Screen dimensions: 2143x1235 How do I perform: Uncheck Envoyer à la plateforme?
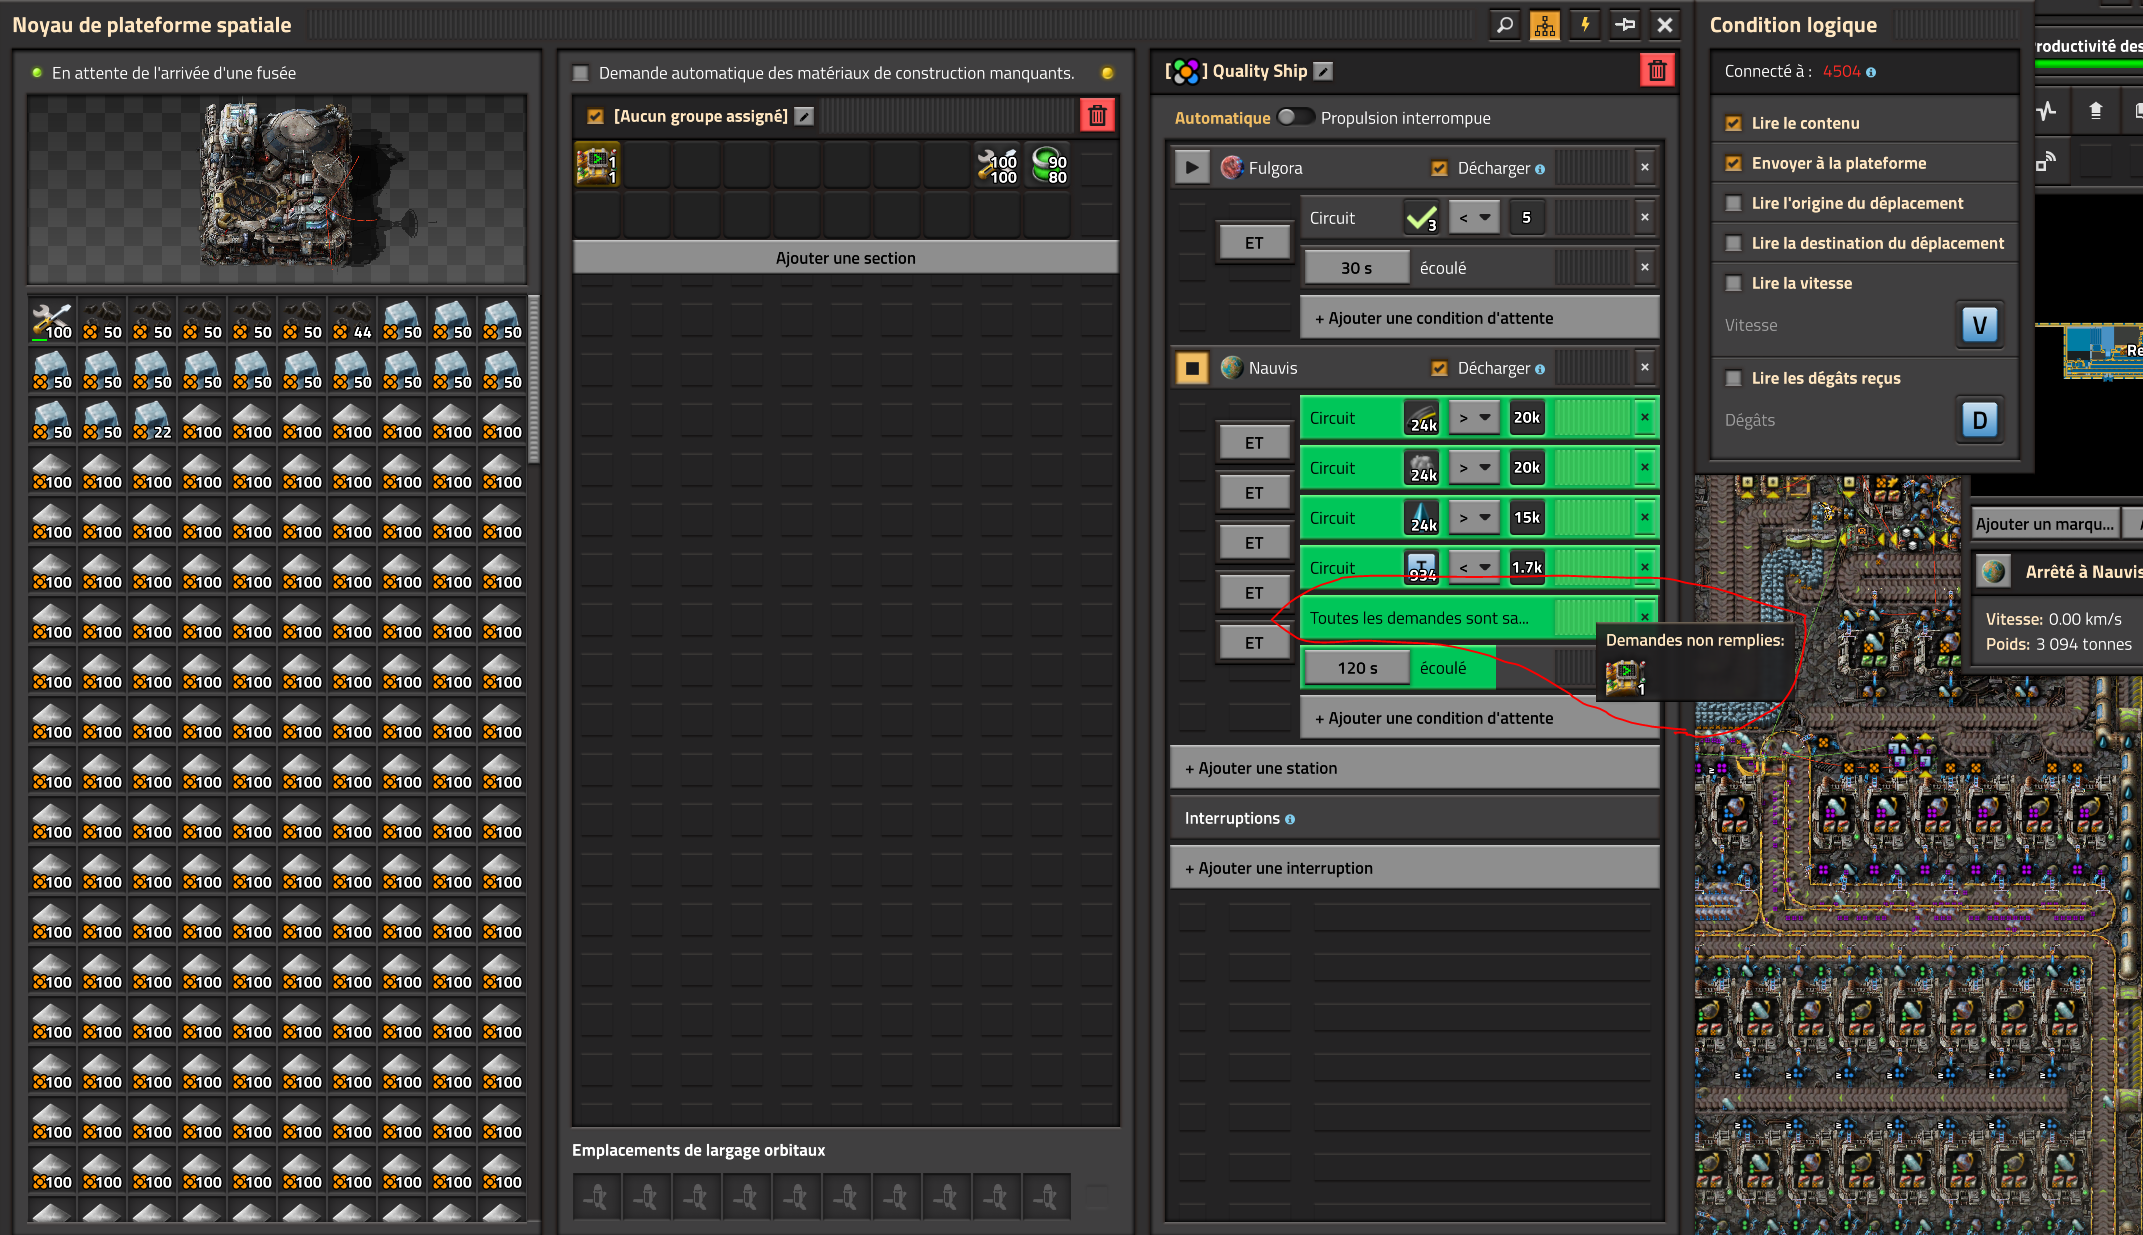1733,164
